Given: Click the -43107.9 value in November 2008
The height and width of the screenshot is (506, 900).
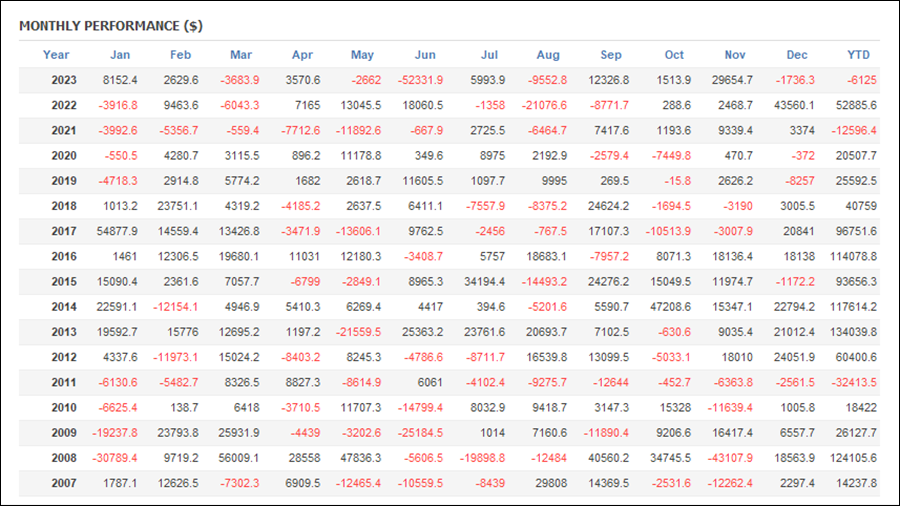Looking at the screenshot, I should click(x=730, y=458).
